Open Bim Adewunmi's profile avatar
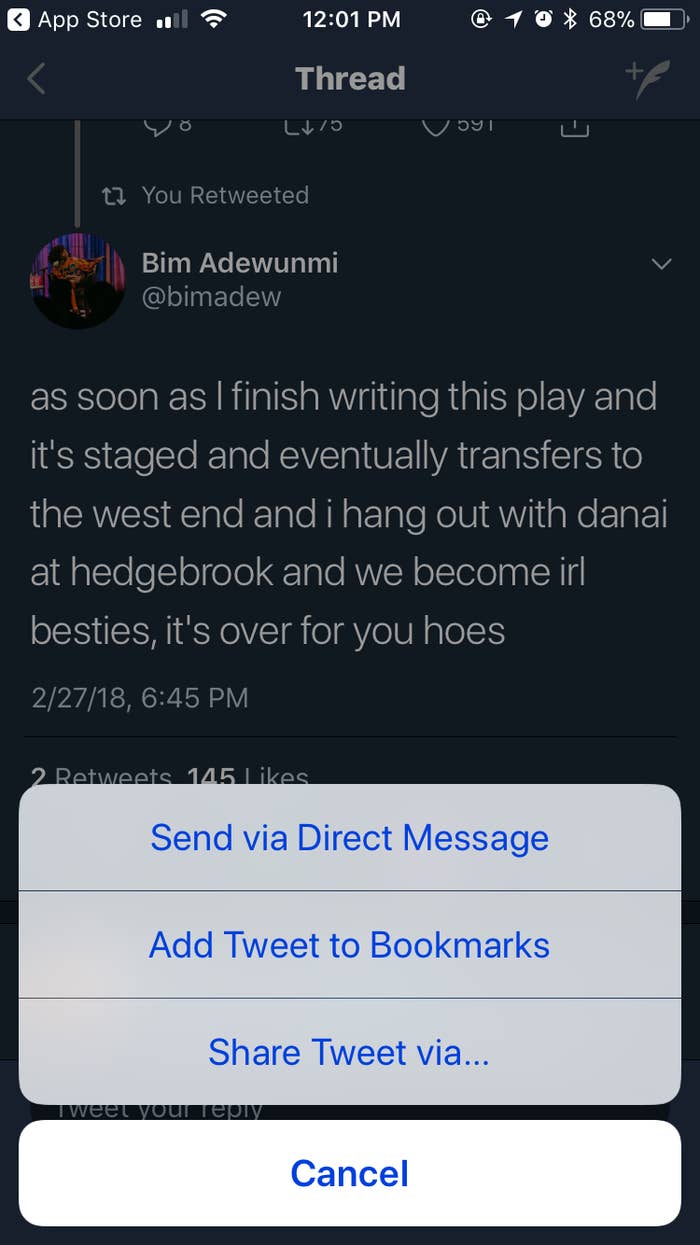Viewport: 700px width, 1245px height. click(x=78, y=281)
